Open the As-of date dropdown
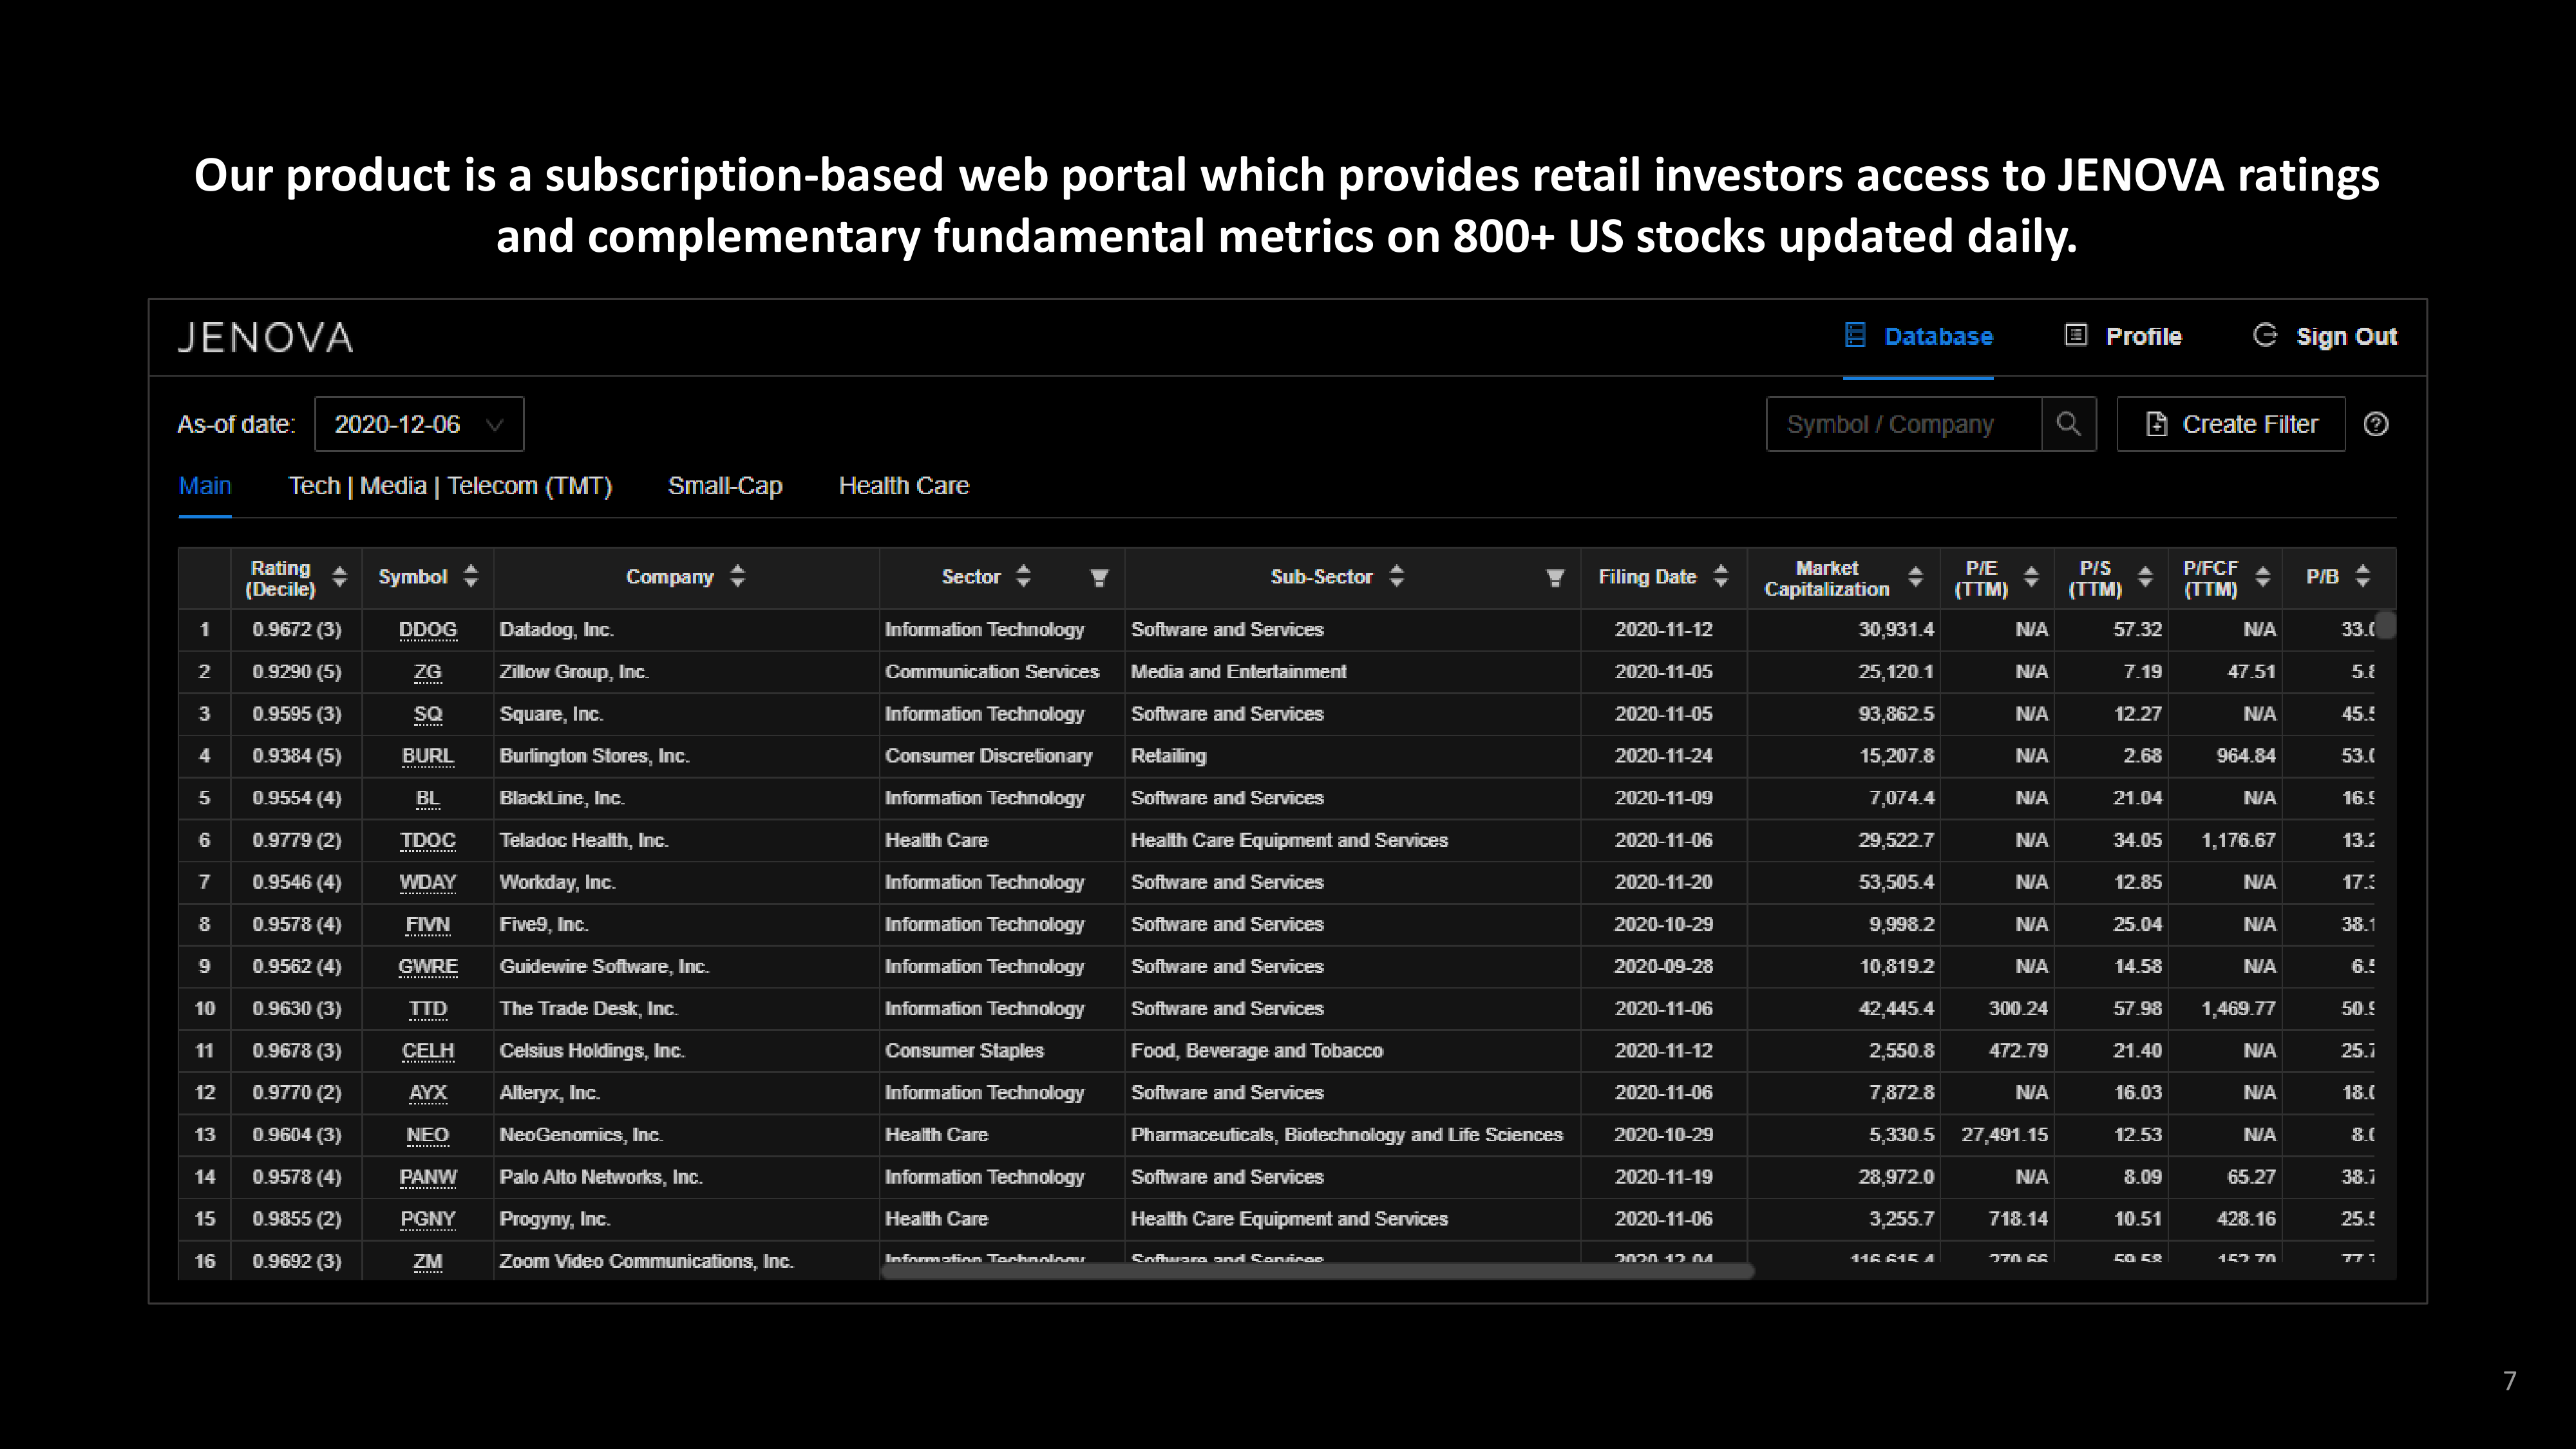Image resolution: width=2576 pixels, height=1449 pixels. click(419, 424)
